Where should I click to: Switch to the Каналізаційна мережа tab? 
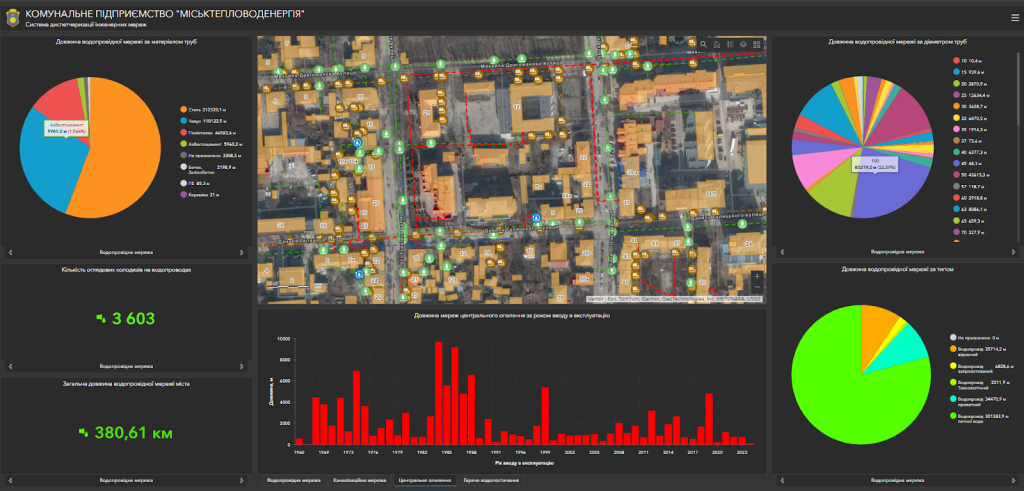point(359,480)
